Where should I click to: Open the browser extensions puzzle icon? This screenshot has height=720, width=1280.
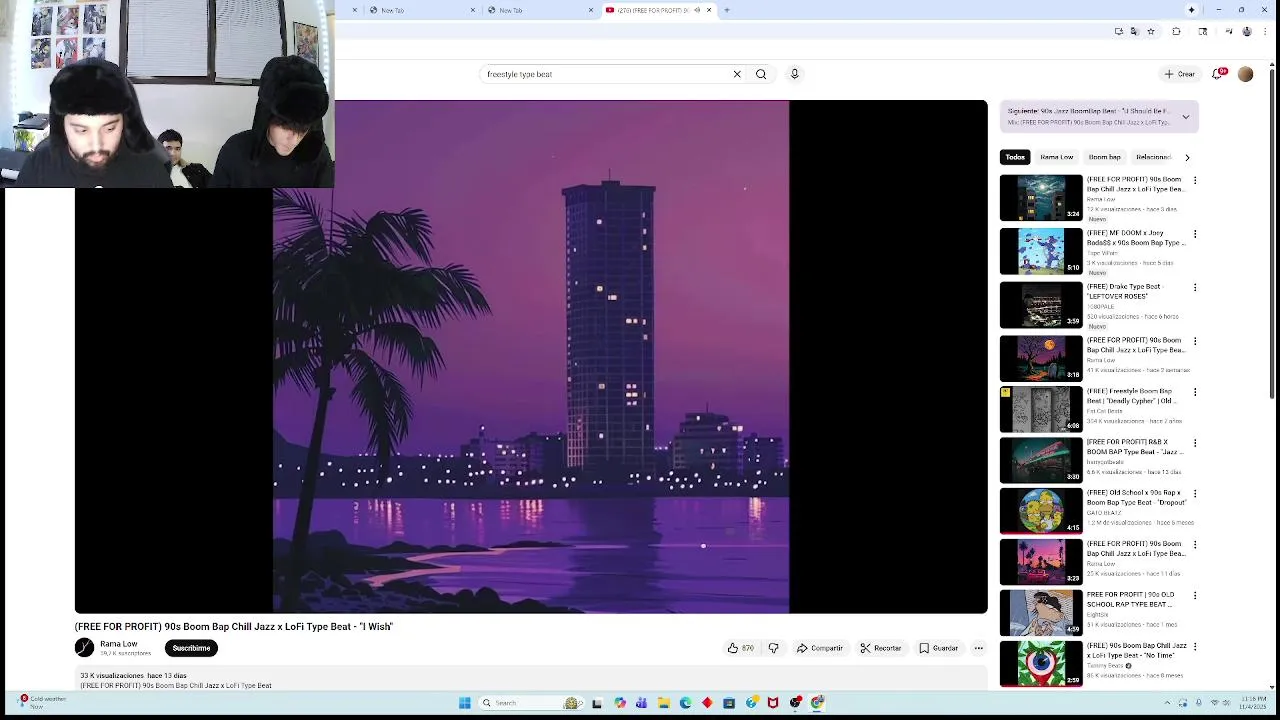tap(1176, 32)
